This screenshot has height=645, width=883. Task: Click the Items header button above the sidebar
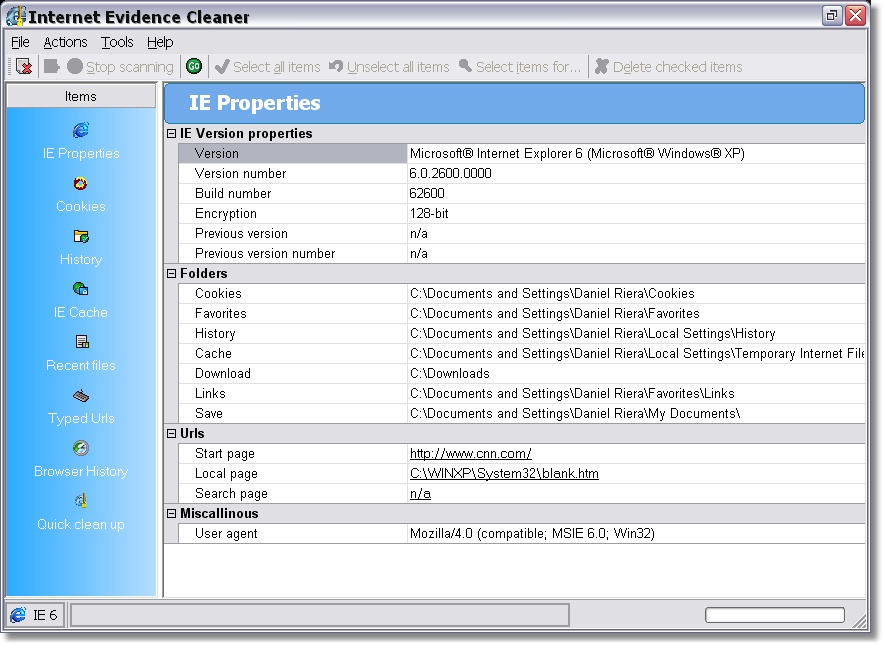tap(81, 96)
